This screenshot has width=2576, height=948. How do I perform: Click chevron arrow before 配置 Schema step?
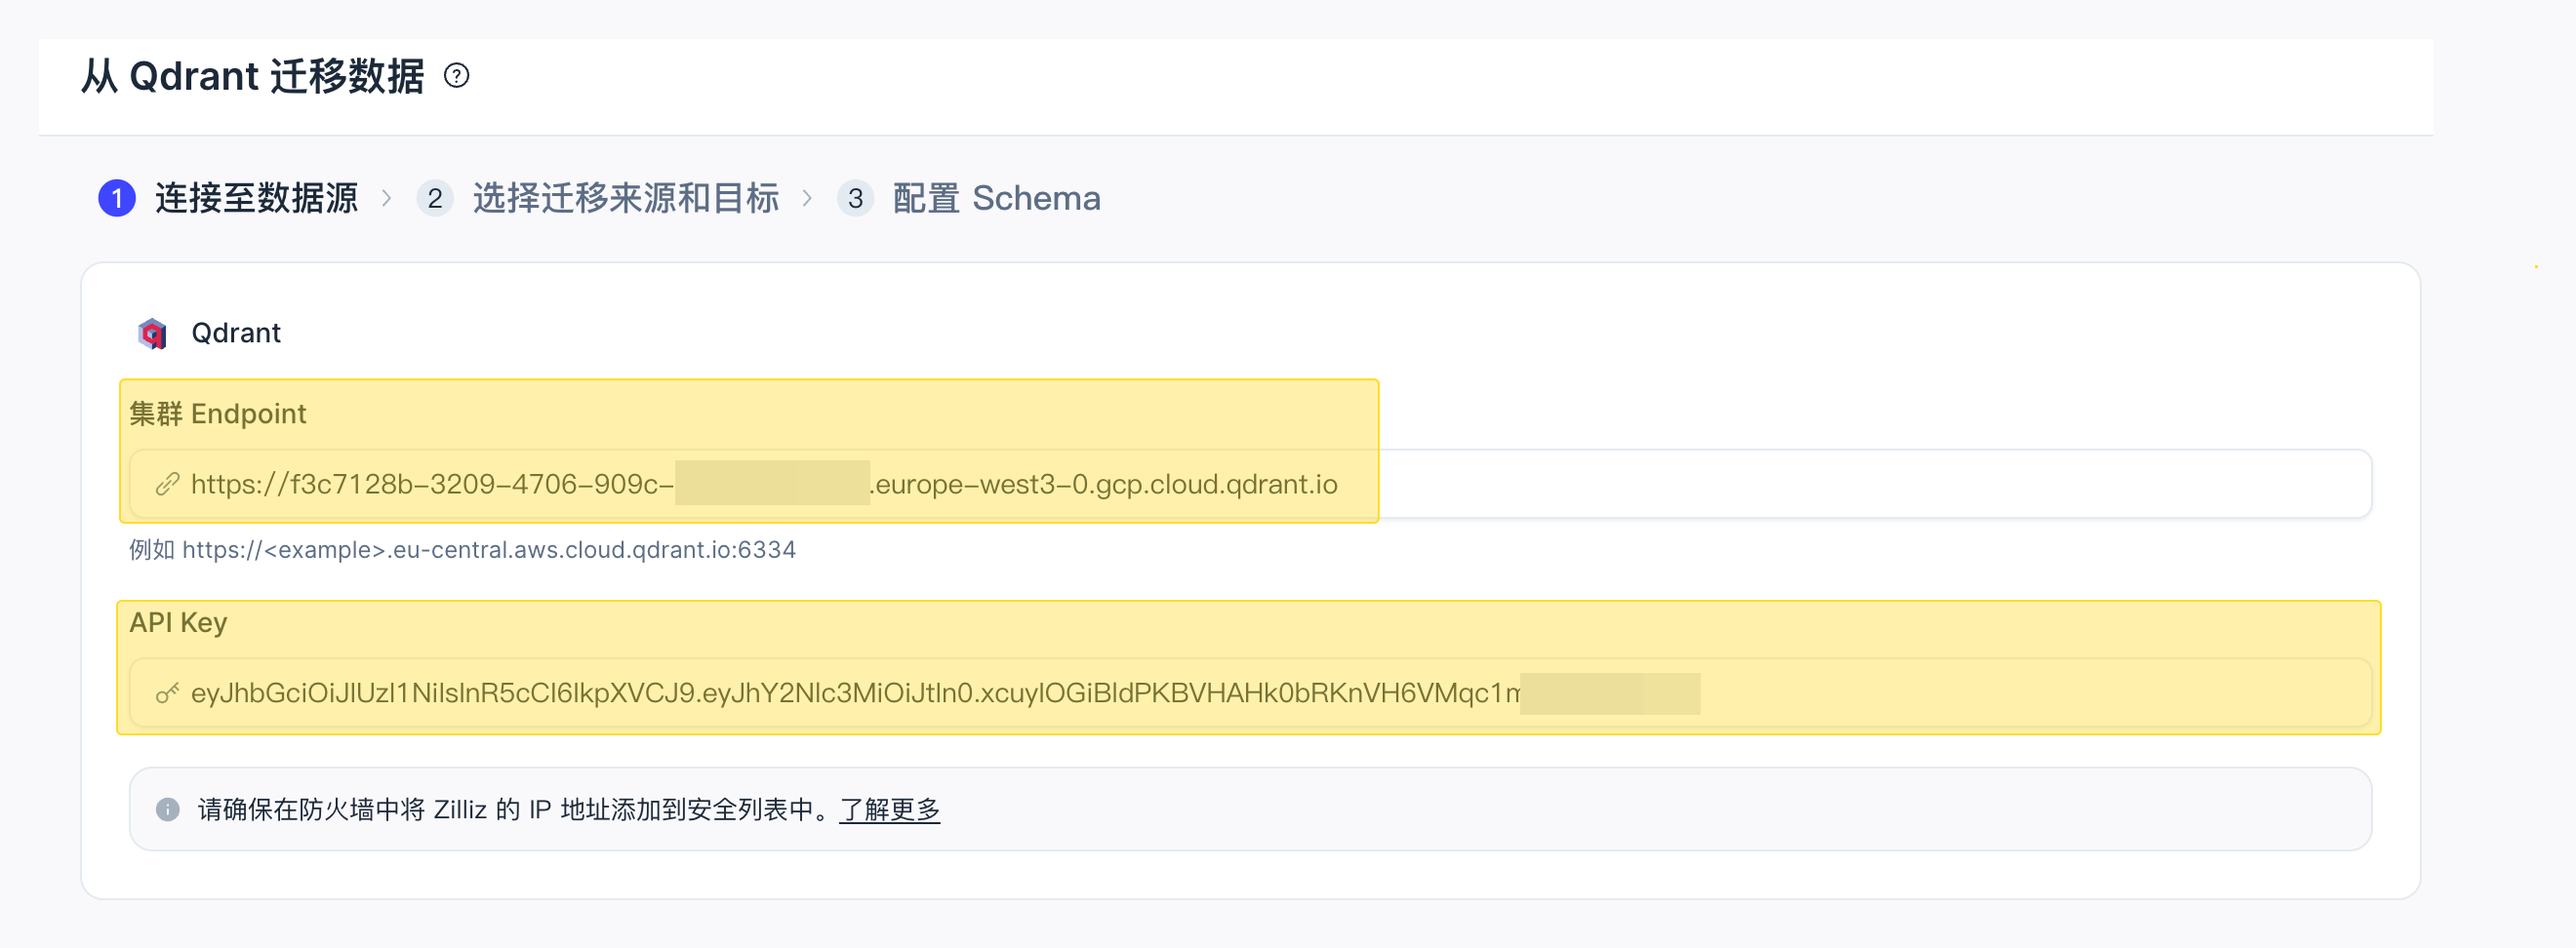point(807,198)
